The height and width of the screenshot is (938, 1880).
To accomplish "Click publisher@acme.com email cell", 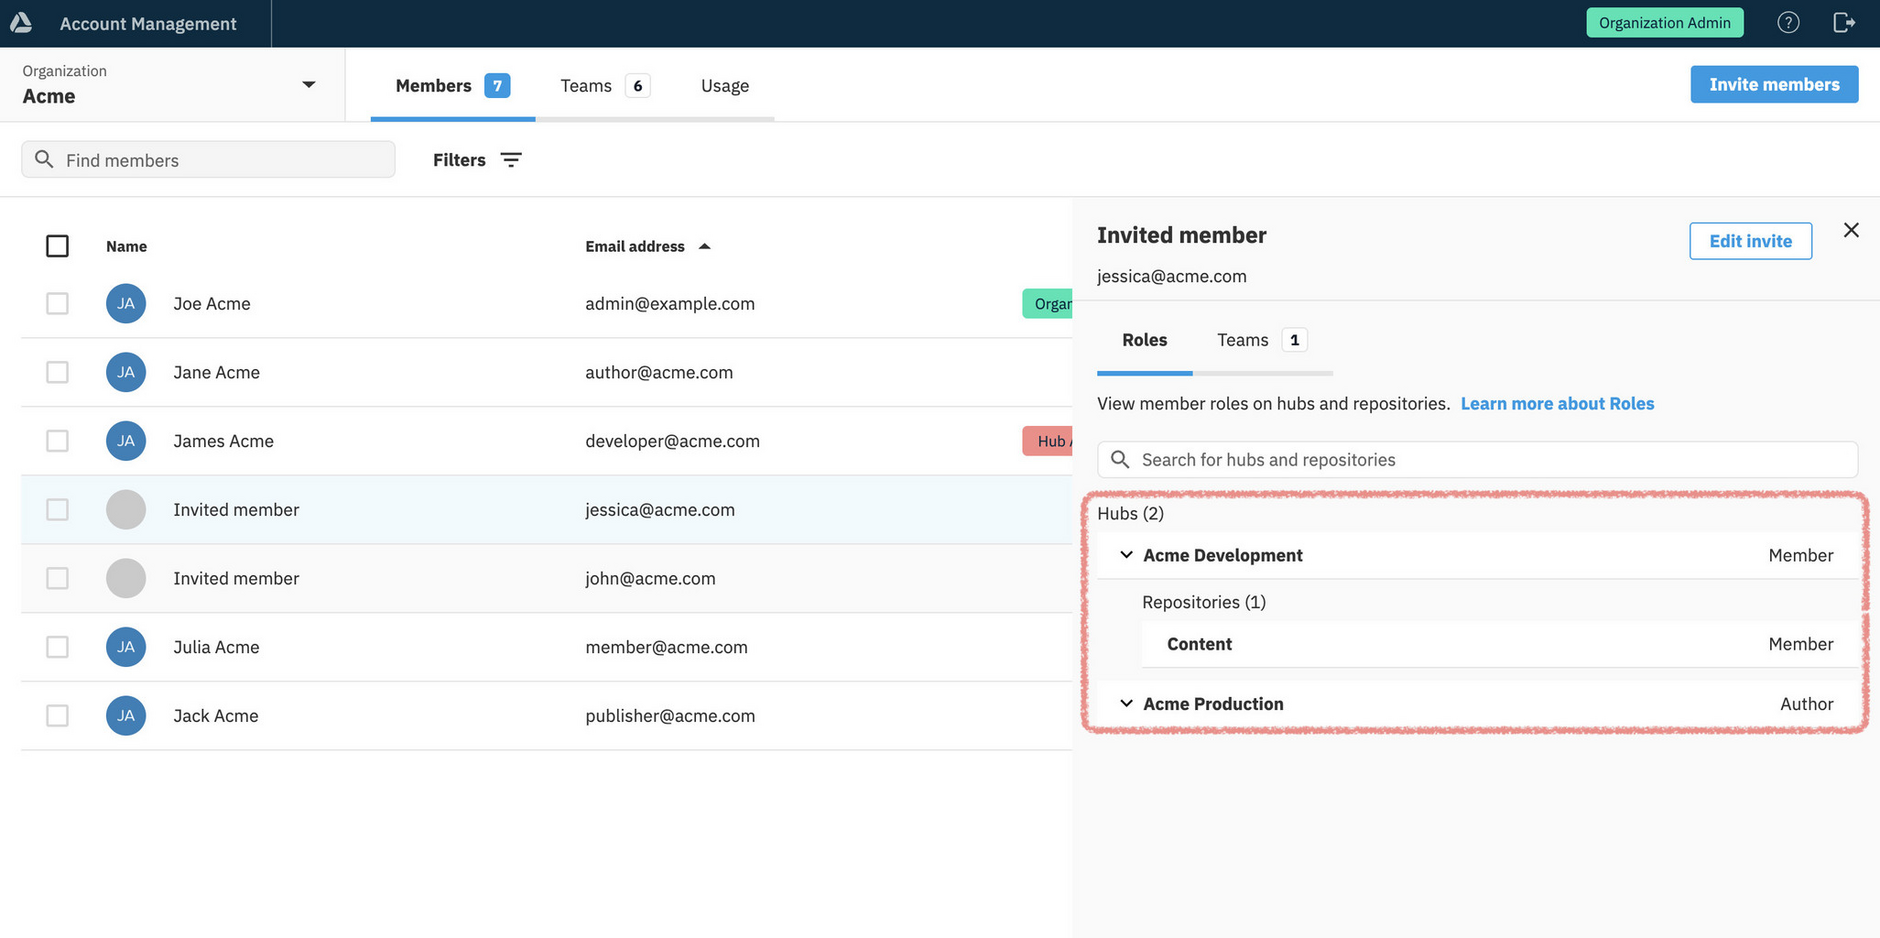I will [x=670, y=715].
